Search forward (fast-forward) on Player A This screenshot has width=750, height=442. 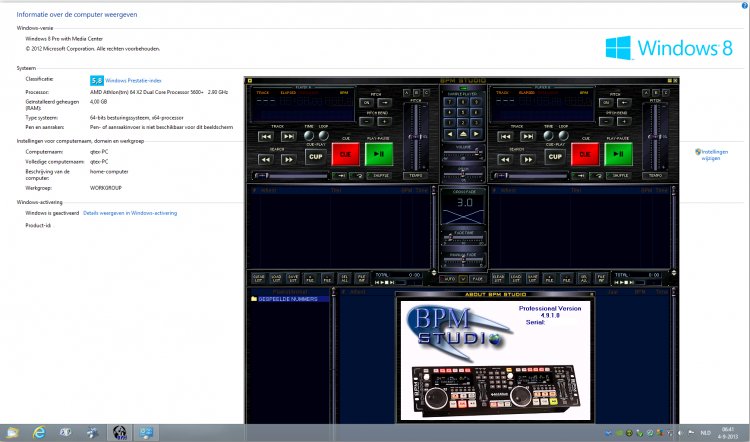tap(288, 159)
